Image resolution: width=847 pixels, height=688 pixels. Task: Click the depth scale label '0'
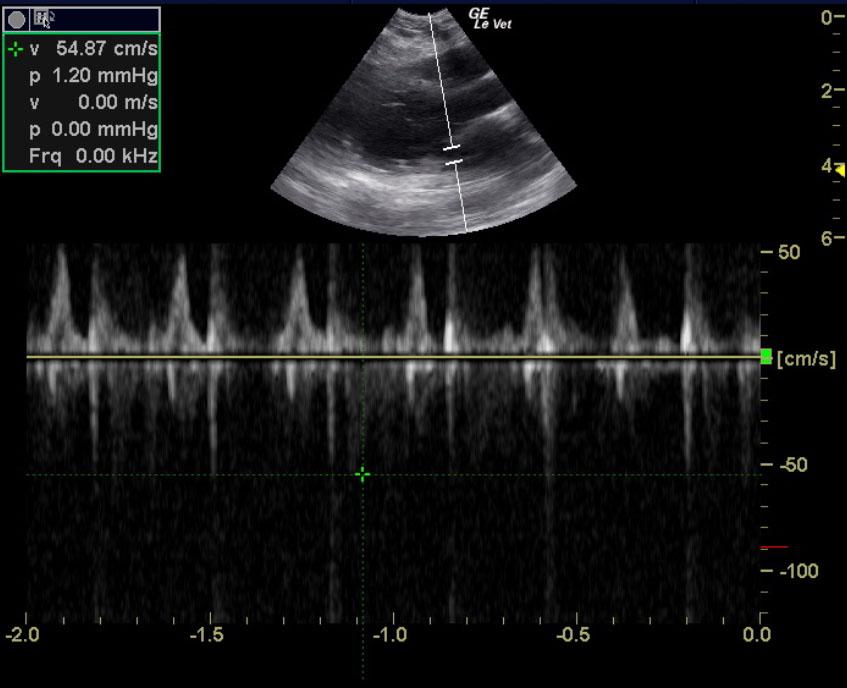coord(826,18)
